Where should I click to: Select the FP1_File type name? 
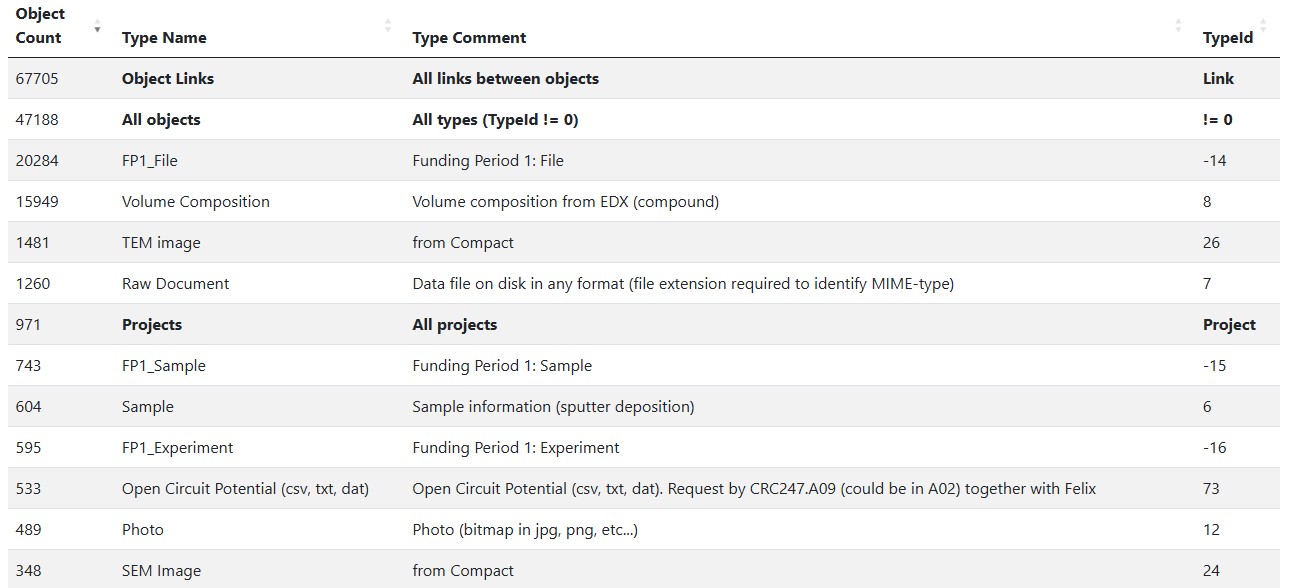(150, 161)
